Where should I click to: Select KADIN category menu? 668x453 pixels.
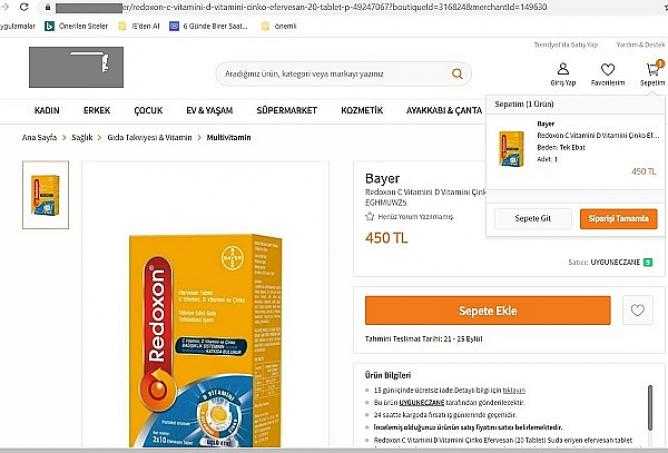(x=47, y=110)
